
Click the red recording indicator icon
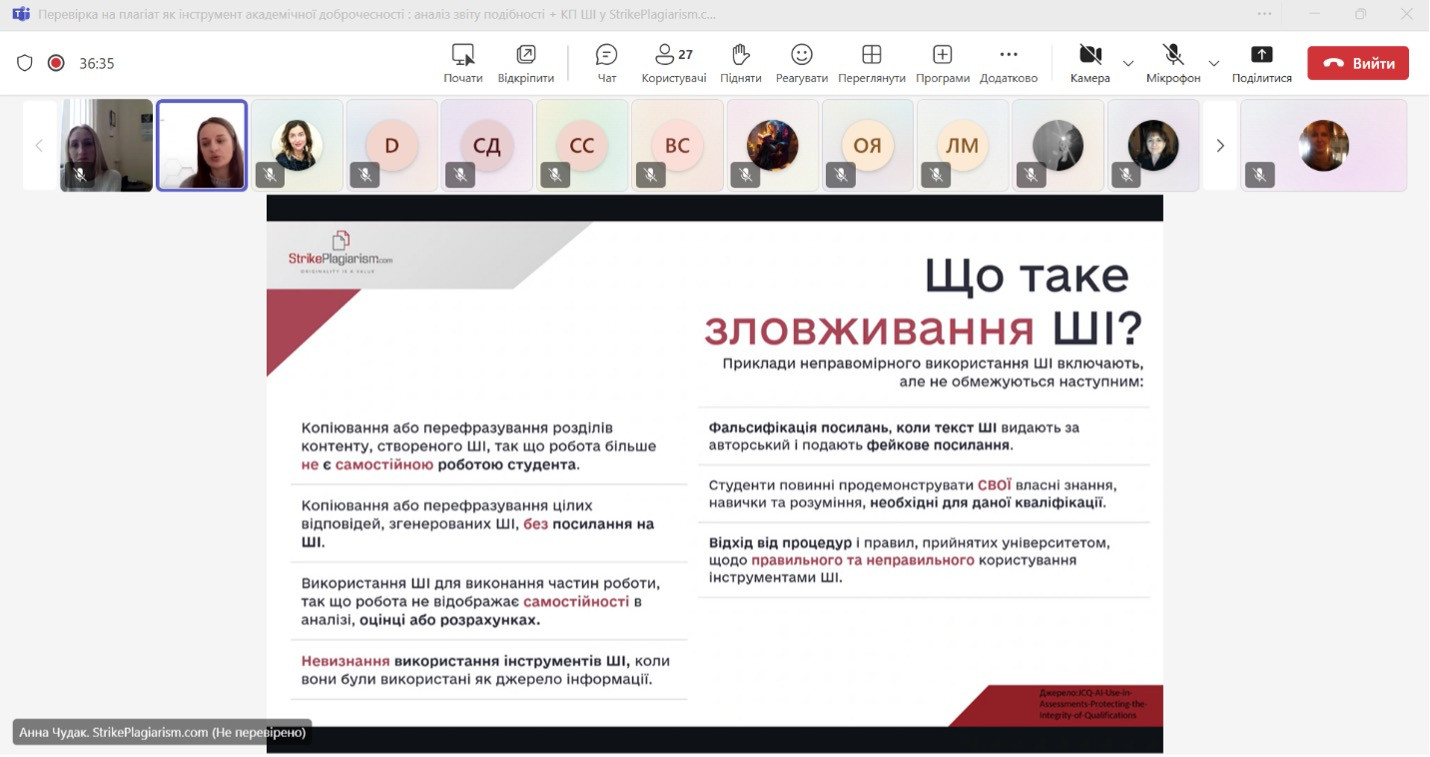(x=56, y=63)
